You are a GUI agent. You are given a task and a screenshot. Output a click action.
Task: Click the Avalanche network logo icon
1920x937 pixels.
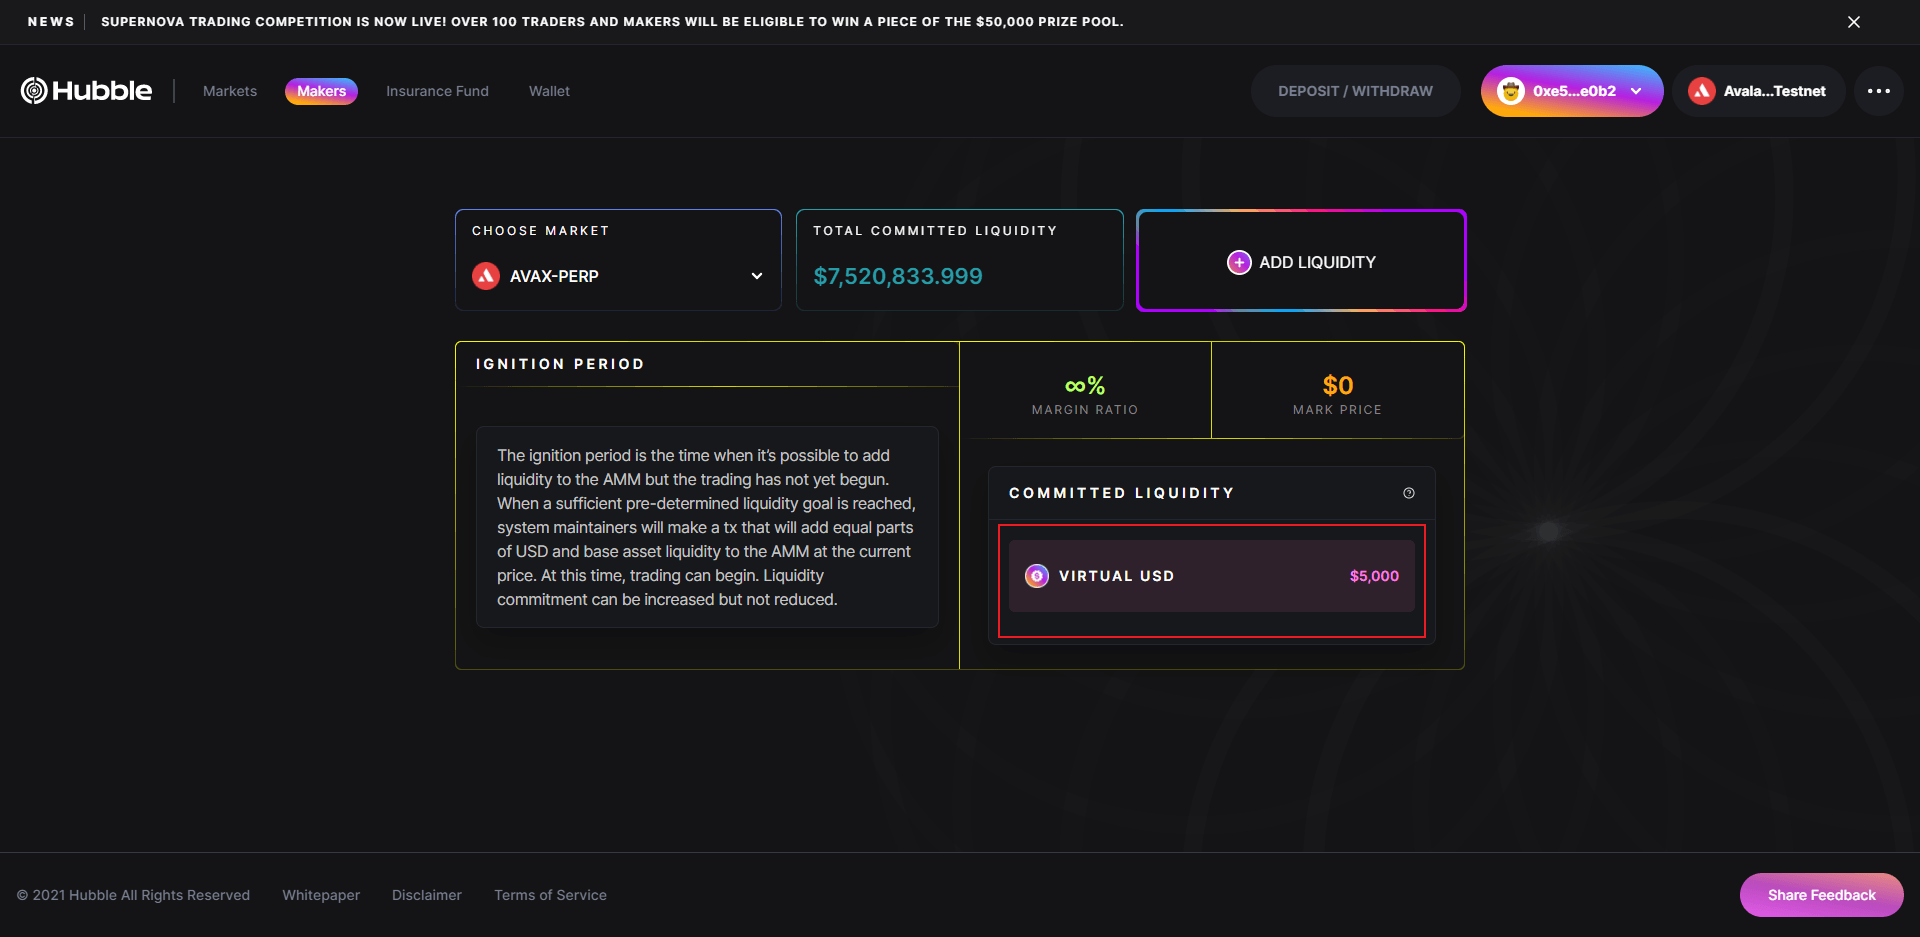click(1701, 91)
